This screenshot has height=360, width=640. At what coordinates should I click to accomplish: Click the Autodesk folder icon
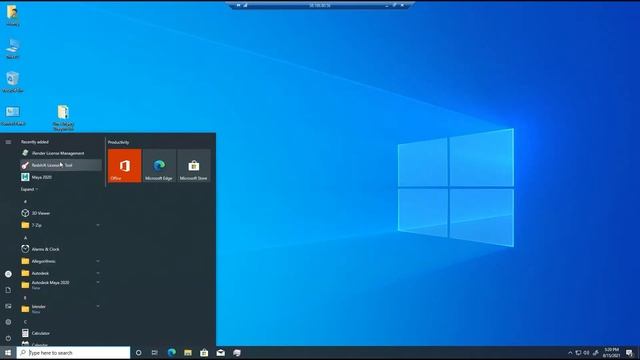[x=25, y=273]
